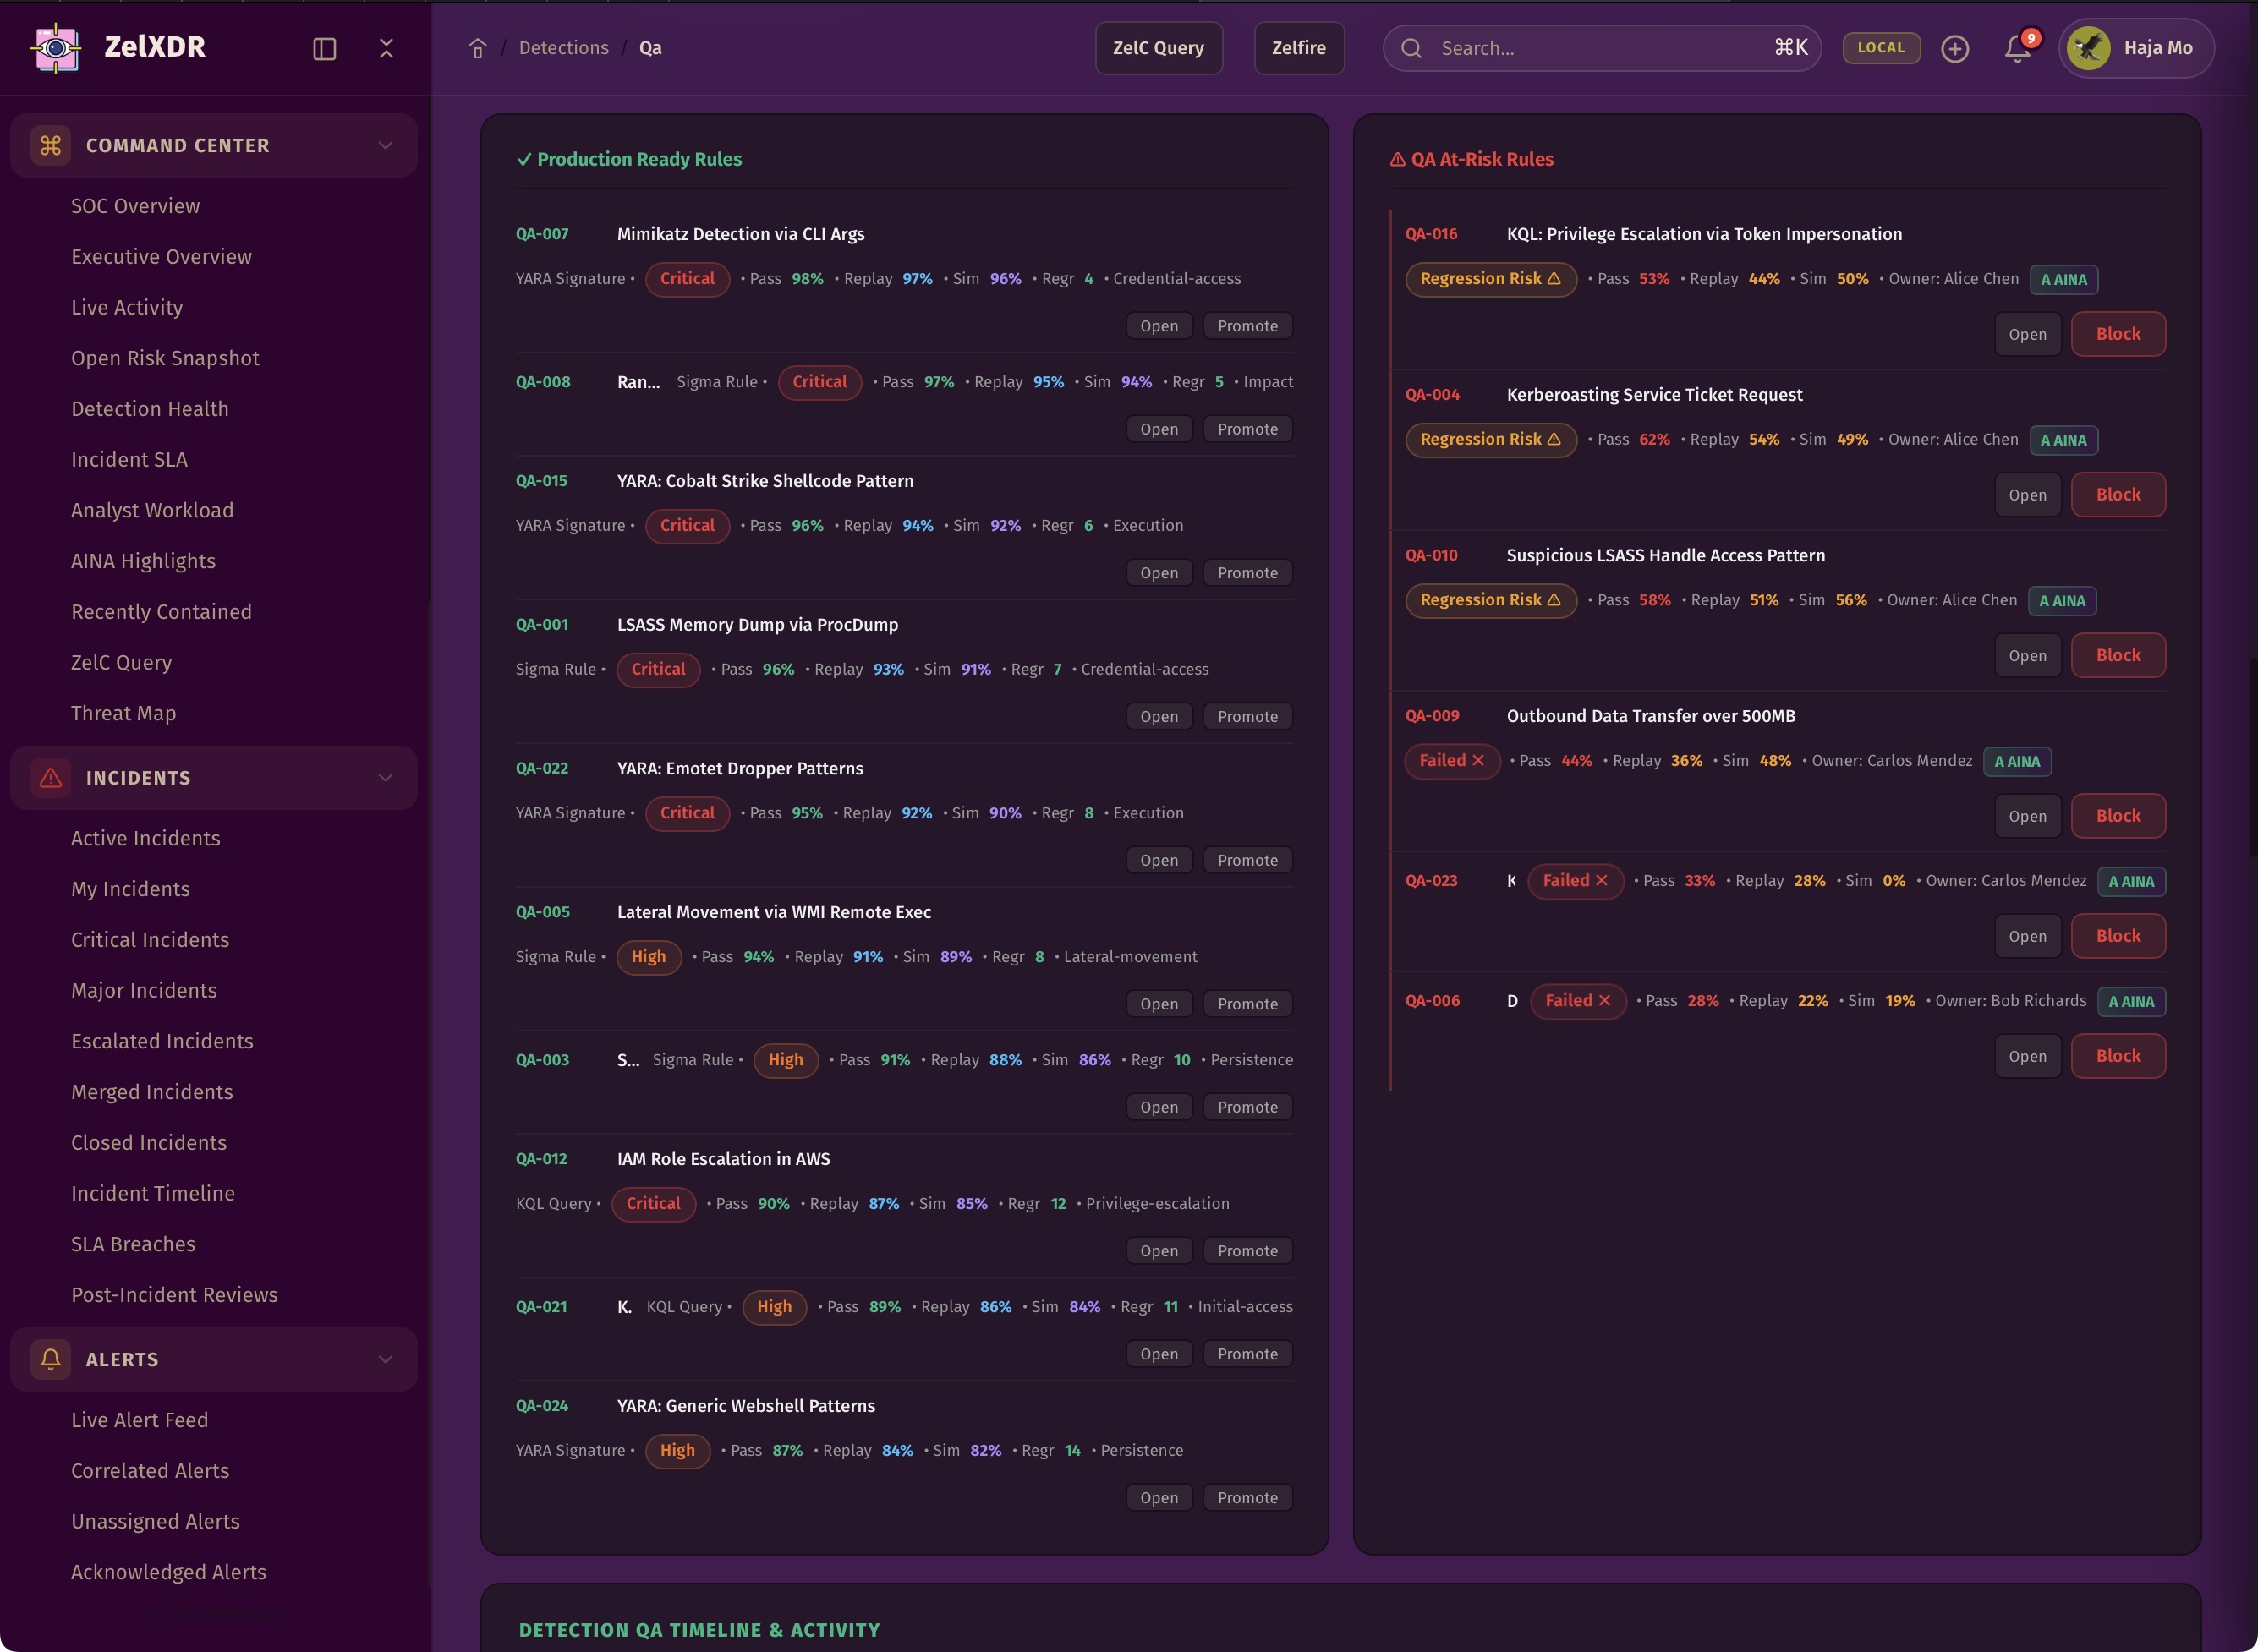Toggle the sidebar panel layout icon
Screen dimensions: 2258x1652
tap(324, 49)
